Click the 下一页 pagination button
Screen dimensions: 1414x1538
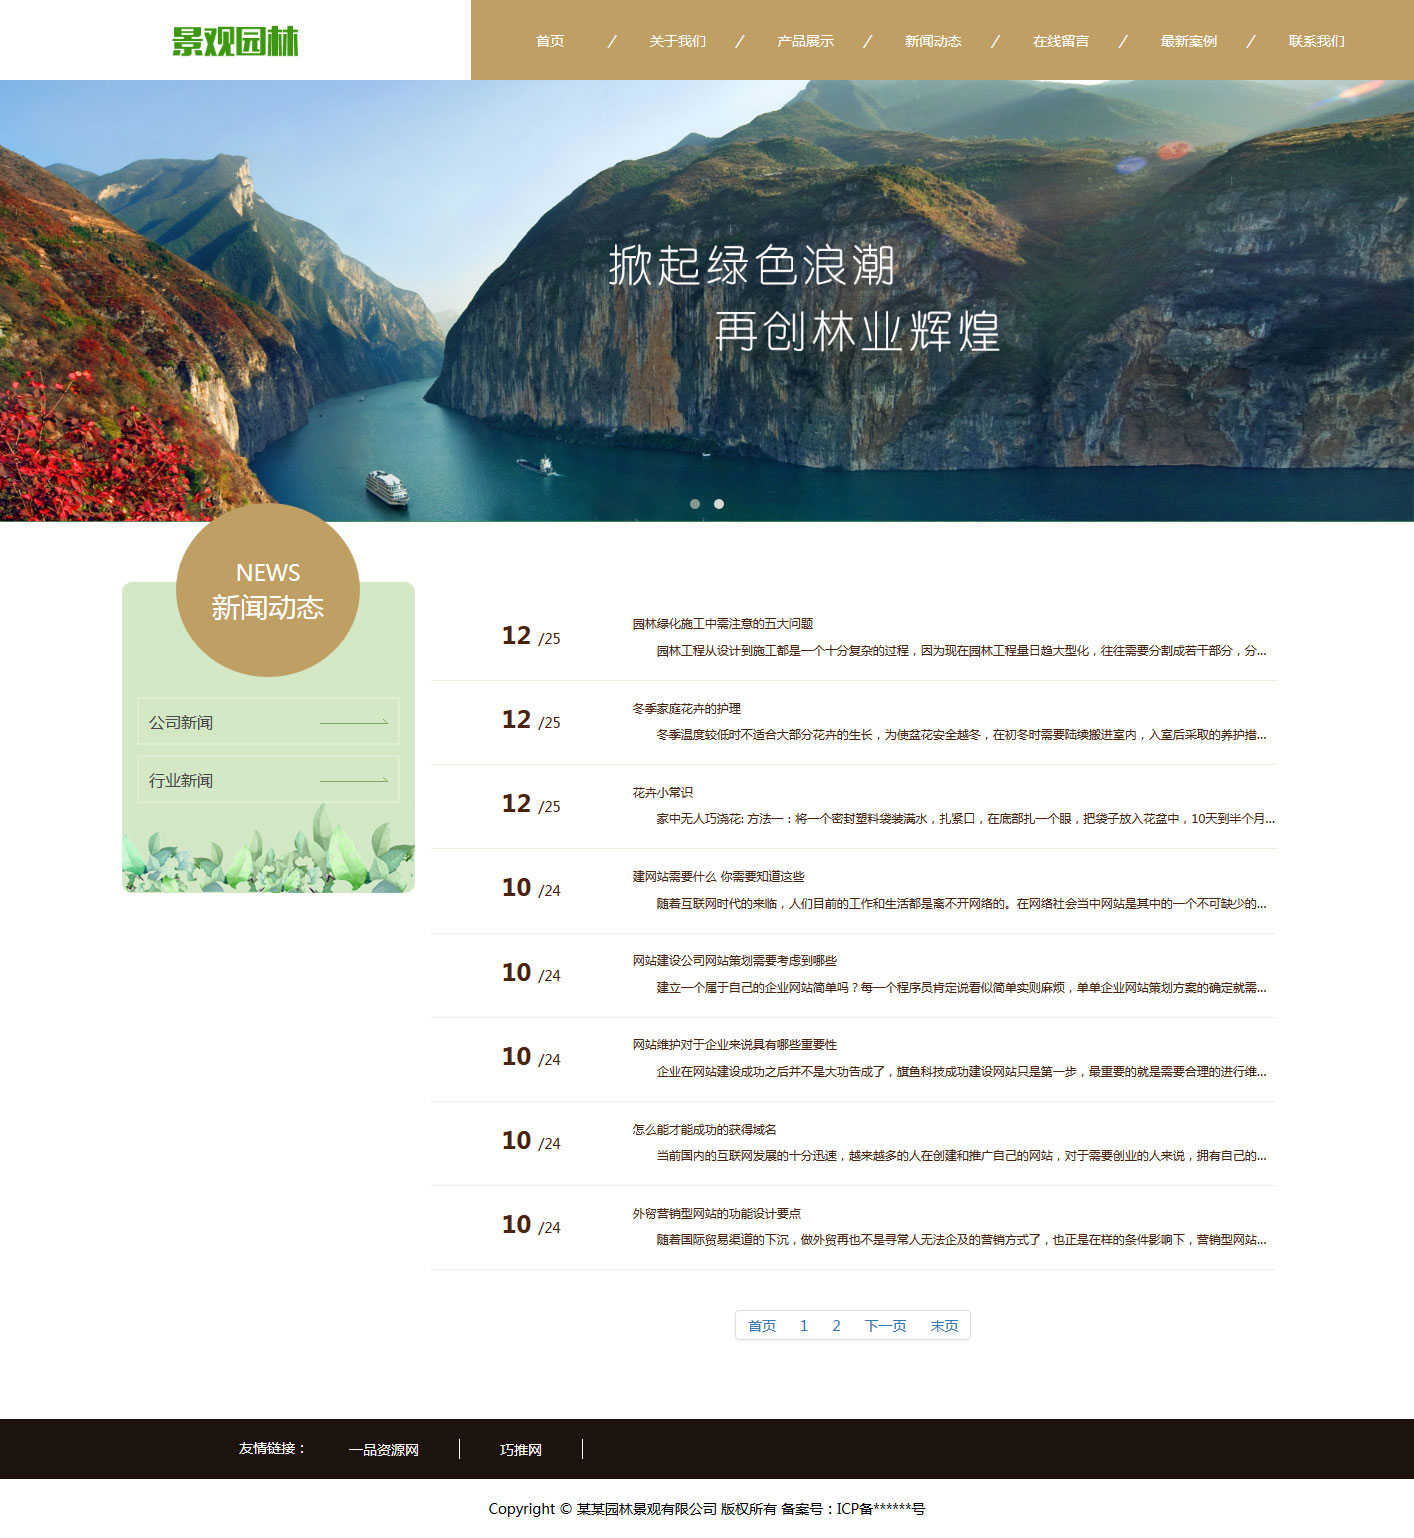click(885, 1326)
